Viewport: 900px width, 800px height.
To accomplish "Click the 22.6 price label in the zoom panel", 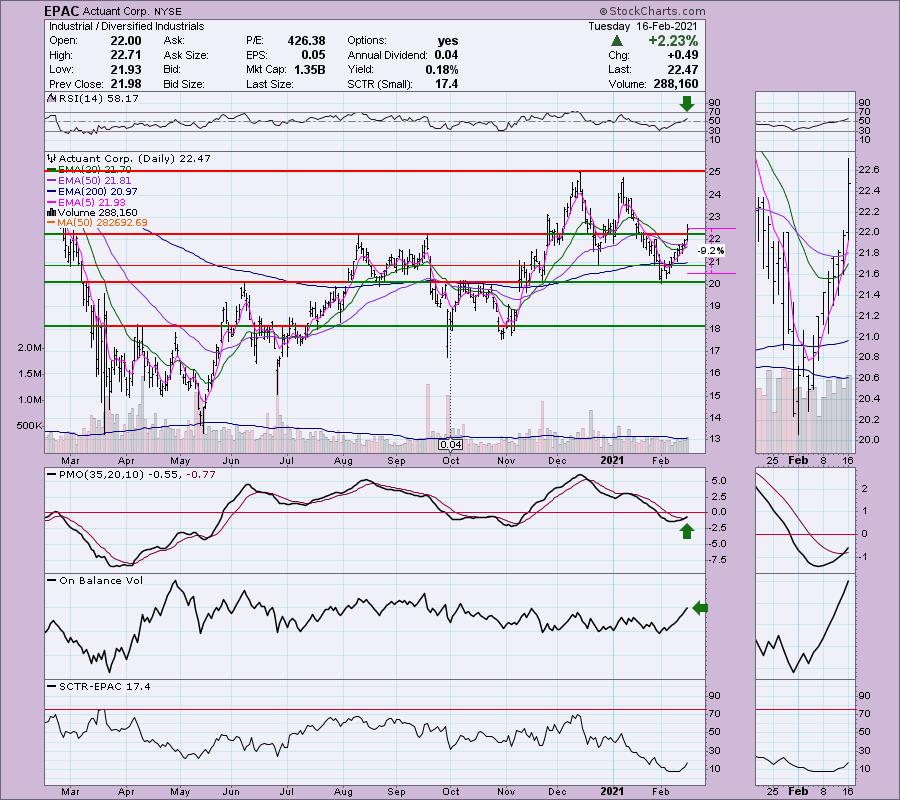I will click(x=868, y=170).
